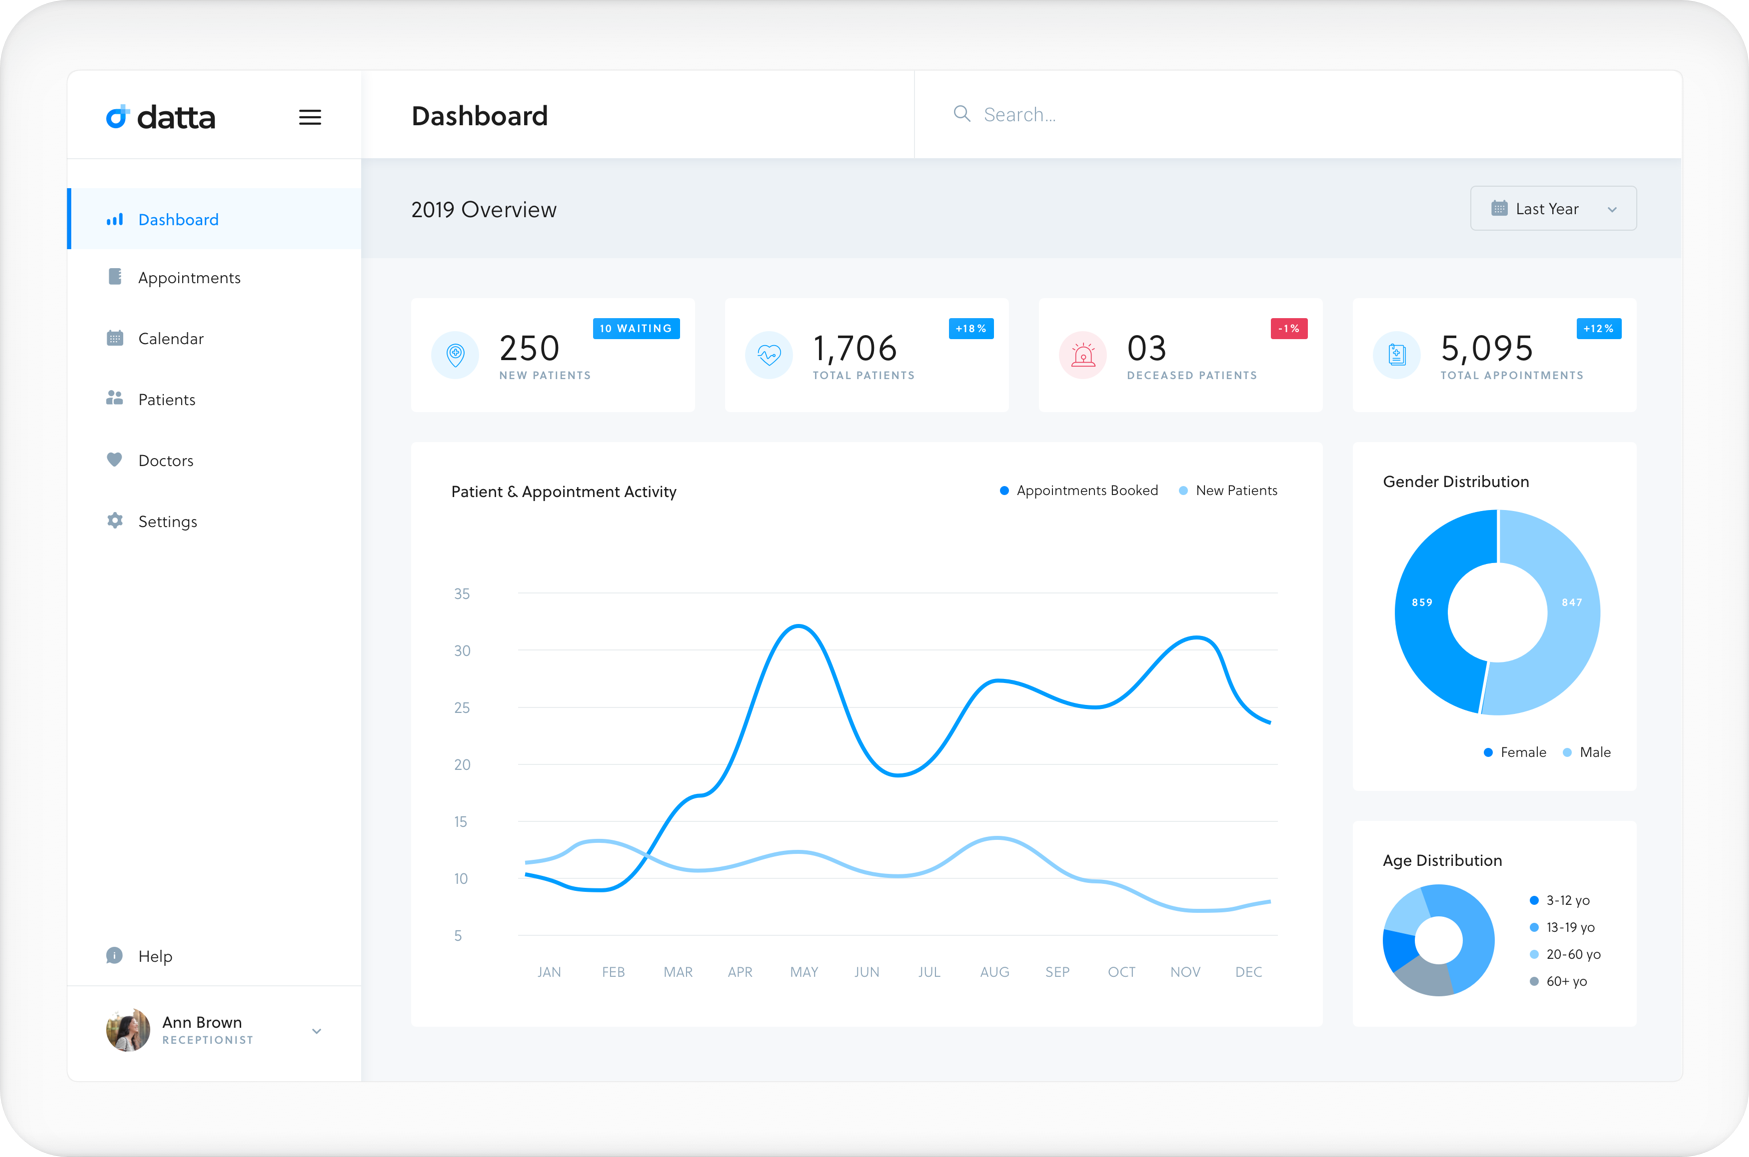The height and width of the screenshot is (1157, 1749).
Task: Click the 1,706 Total Patients value
Action: click(855, 348)
